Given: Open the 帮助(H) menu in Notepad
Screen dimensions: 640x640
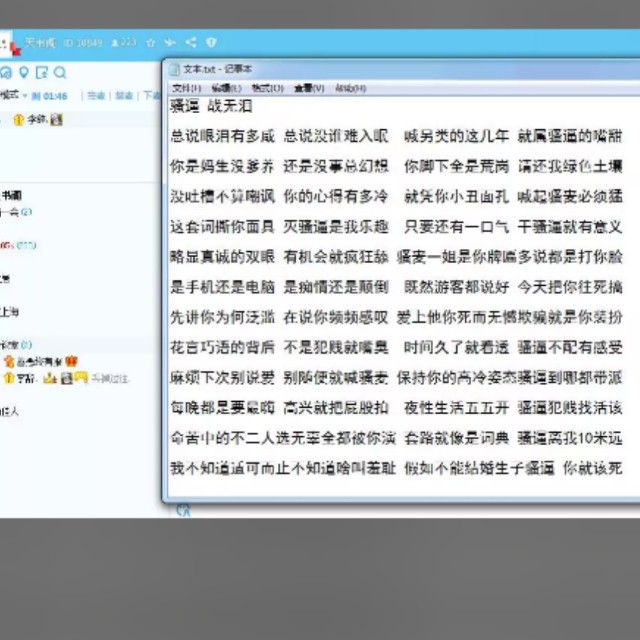Looking at the screenshot, I should coord(350,88).
